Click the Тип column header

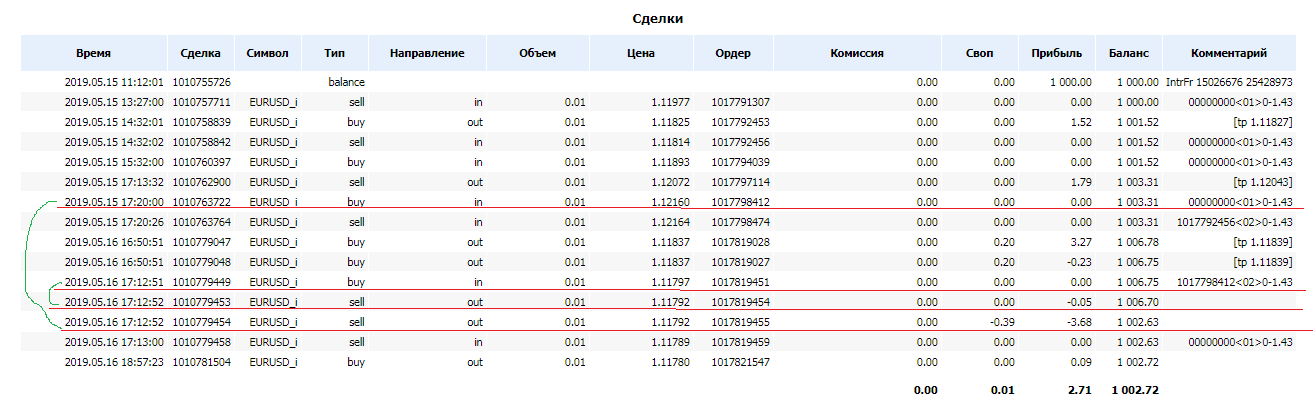point(335,53)
